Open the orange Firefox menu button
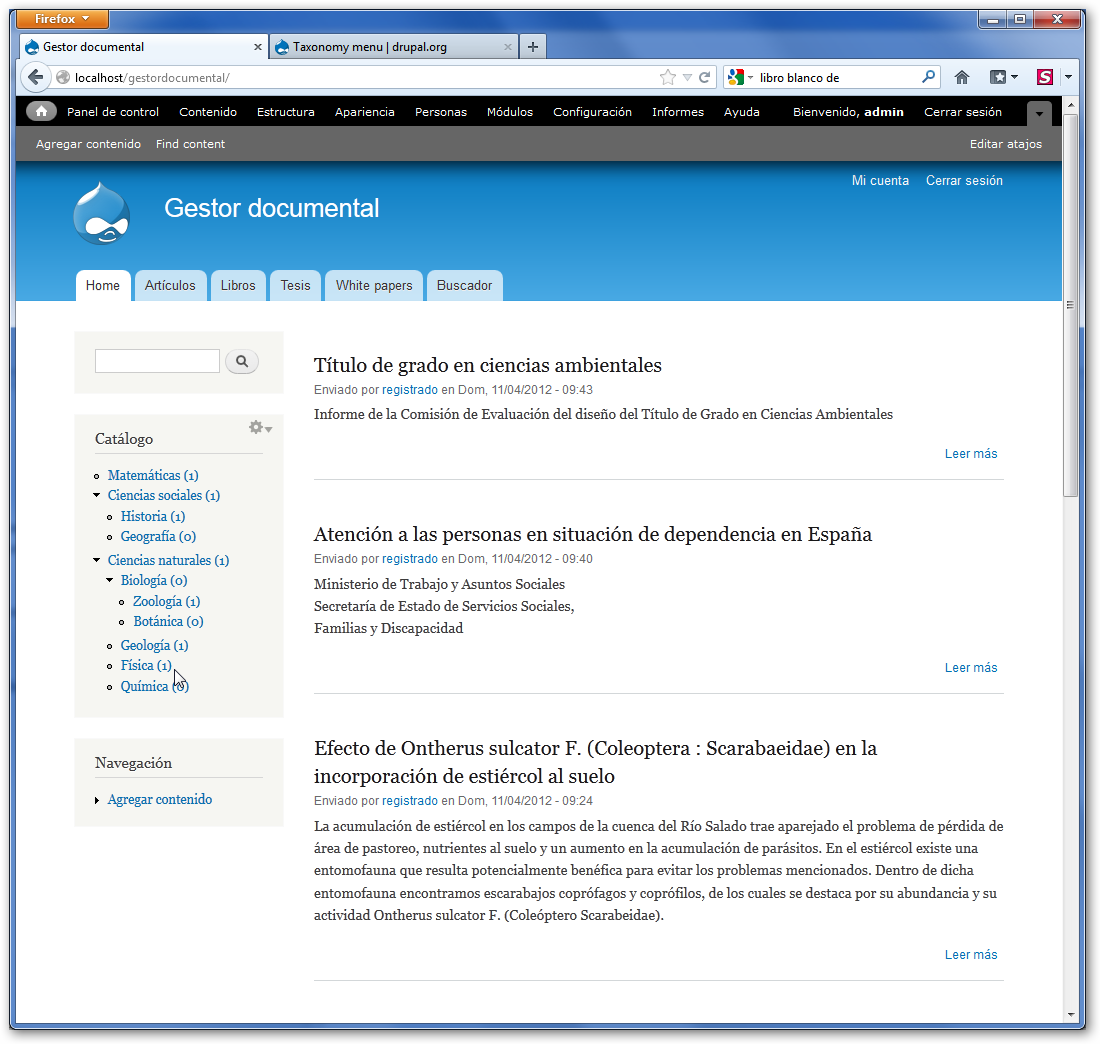 pos(64,19)
